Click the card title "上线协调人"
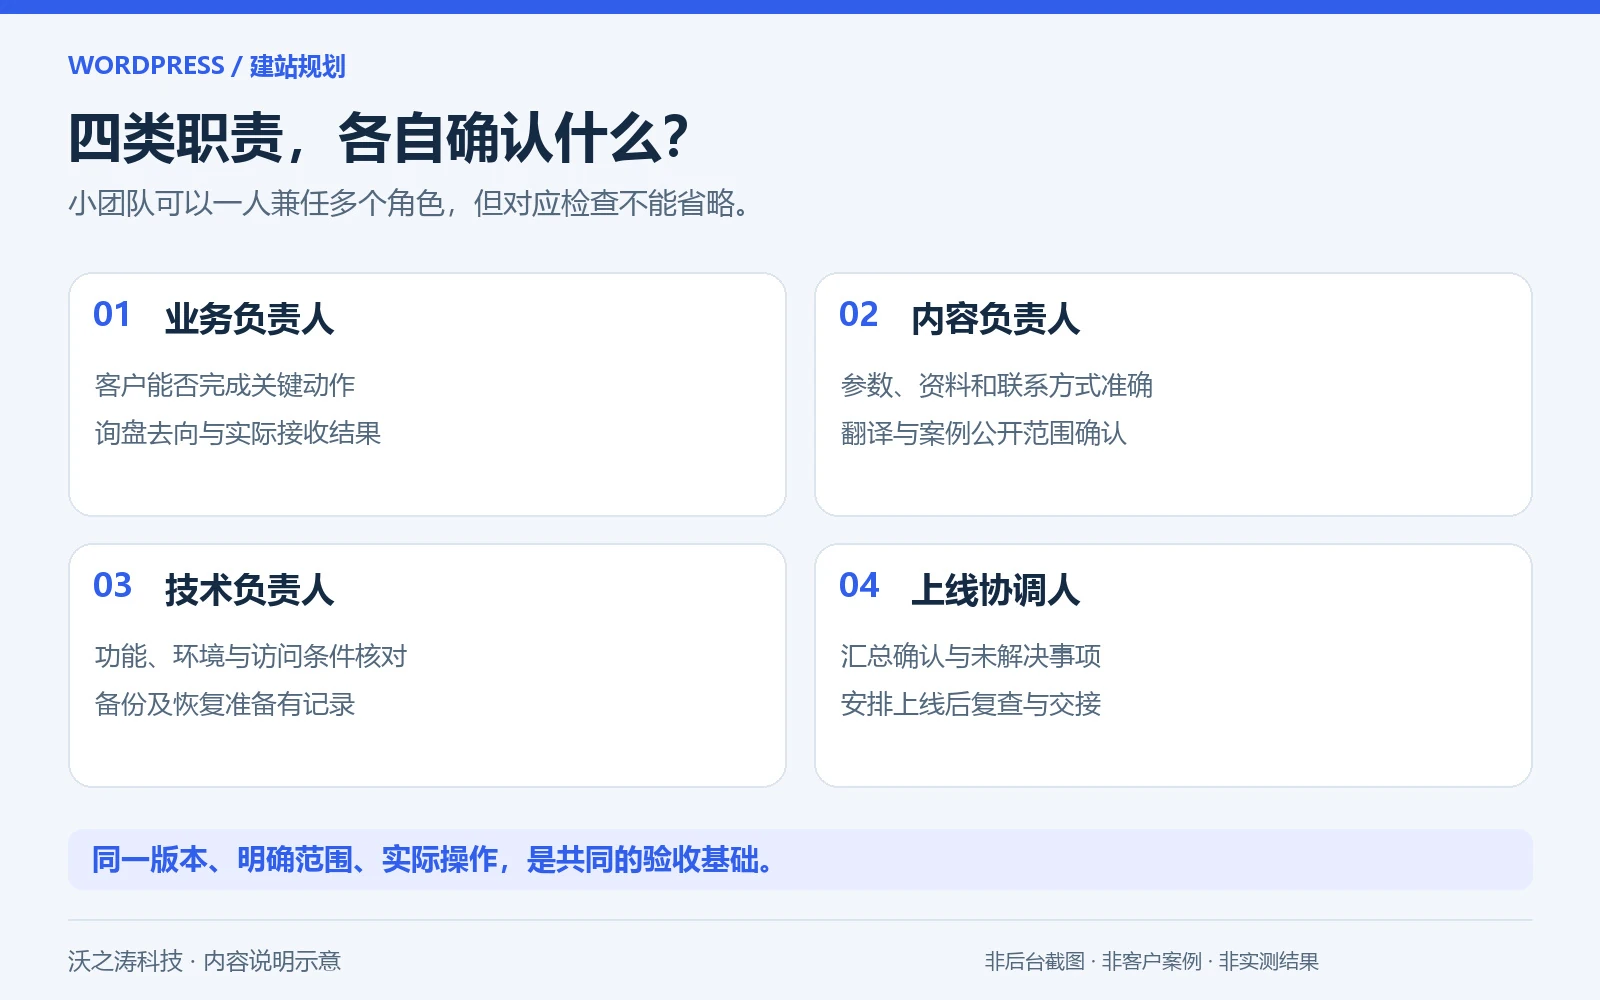 [x=995, y=590]
